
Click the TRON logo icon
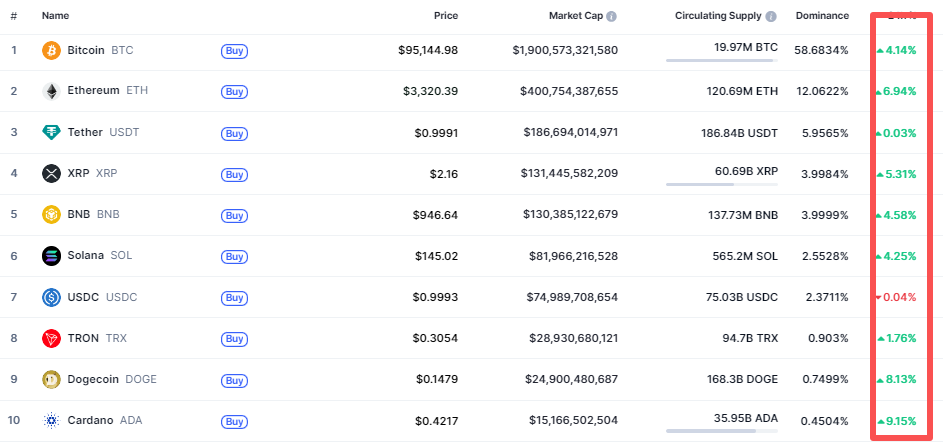(x=51, y=338)
